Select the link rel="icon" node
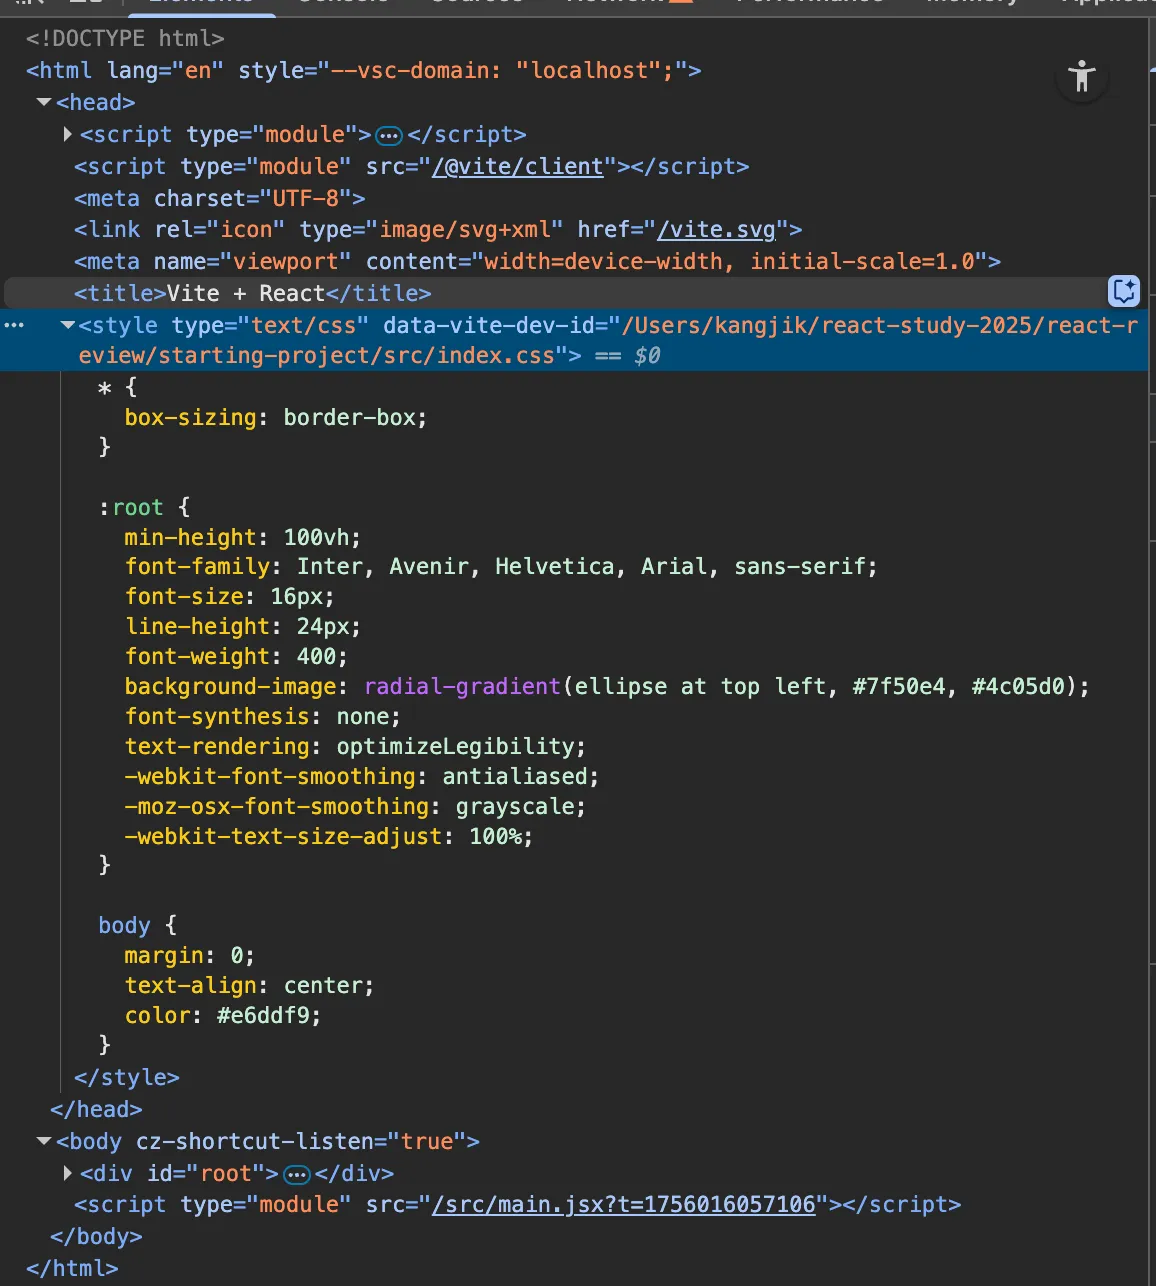1156x1286 pixels. (438, 229)
